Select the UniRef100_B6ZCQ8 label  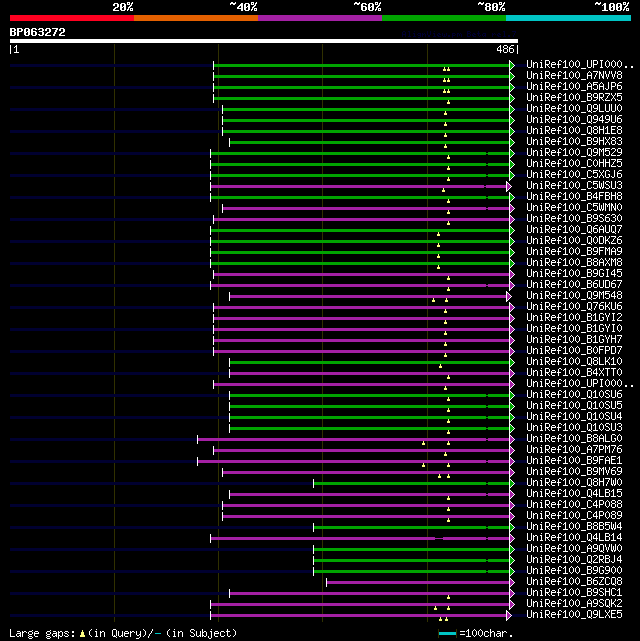tap(574, 582)
